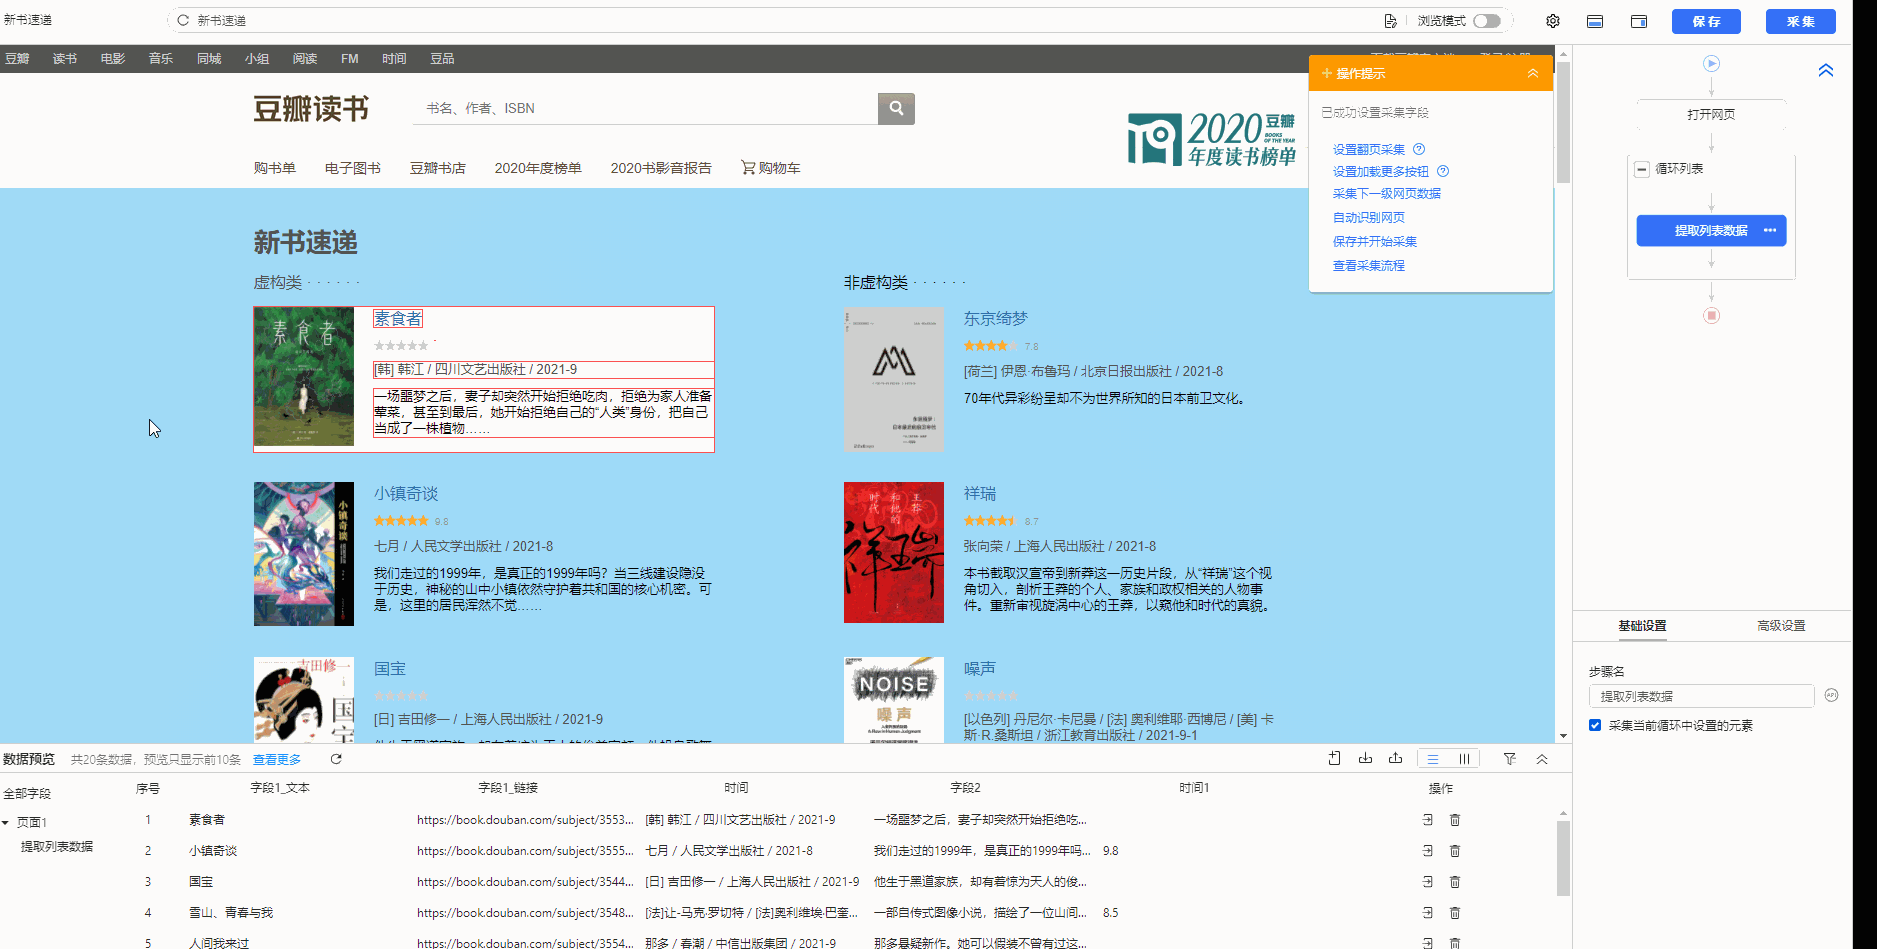Focus the 步骤名 input field

point(1701,696)
